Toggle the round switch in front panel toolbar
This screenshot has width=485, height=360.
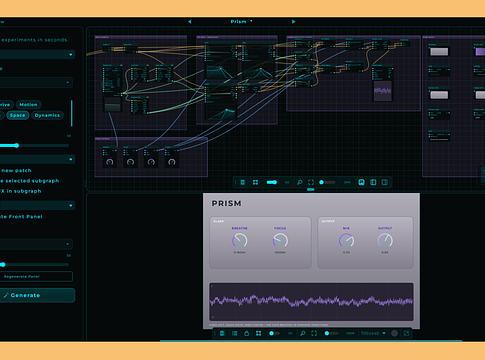pos(274,333)
